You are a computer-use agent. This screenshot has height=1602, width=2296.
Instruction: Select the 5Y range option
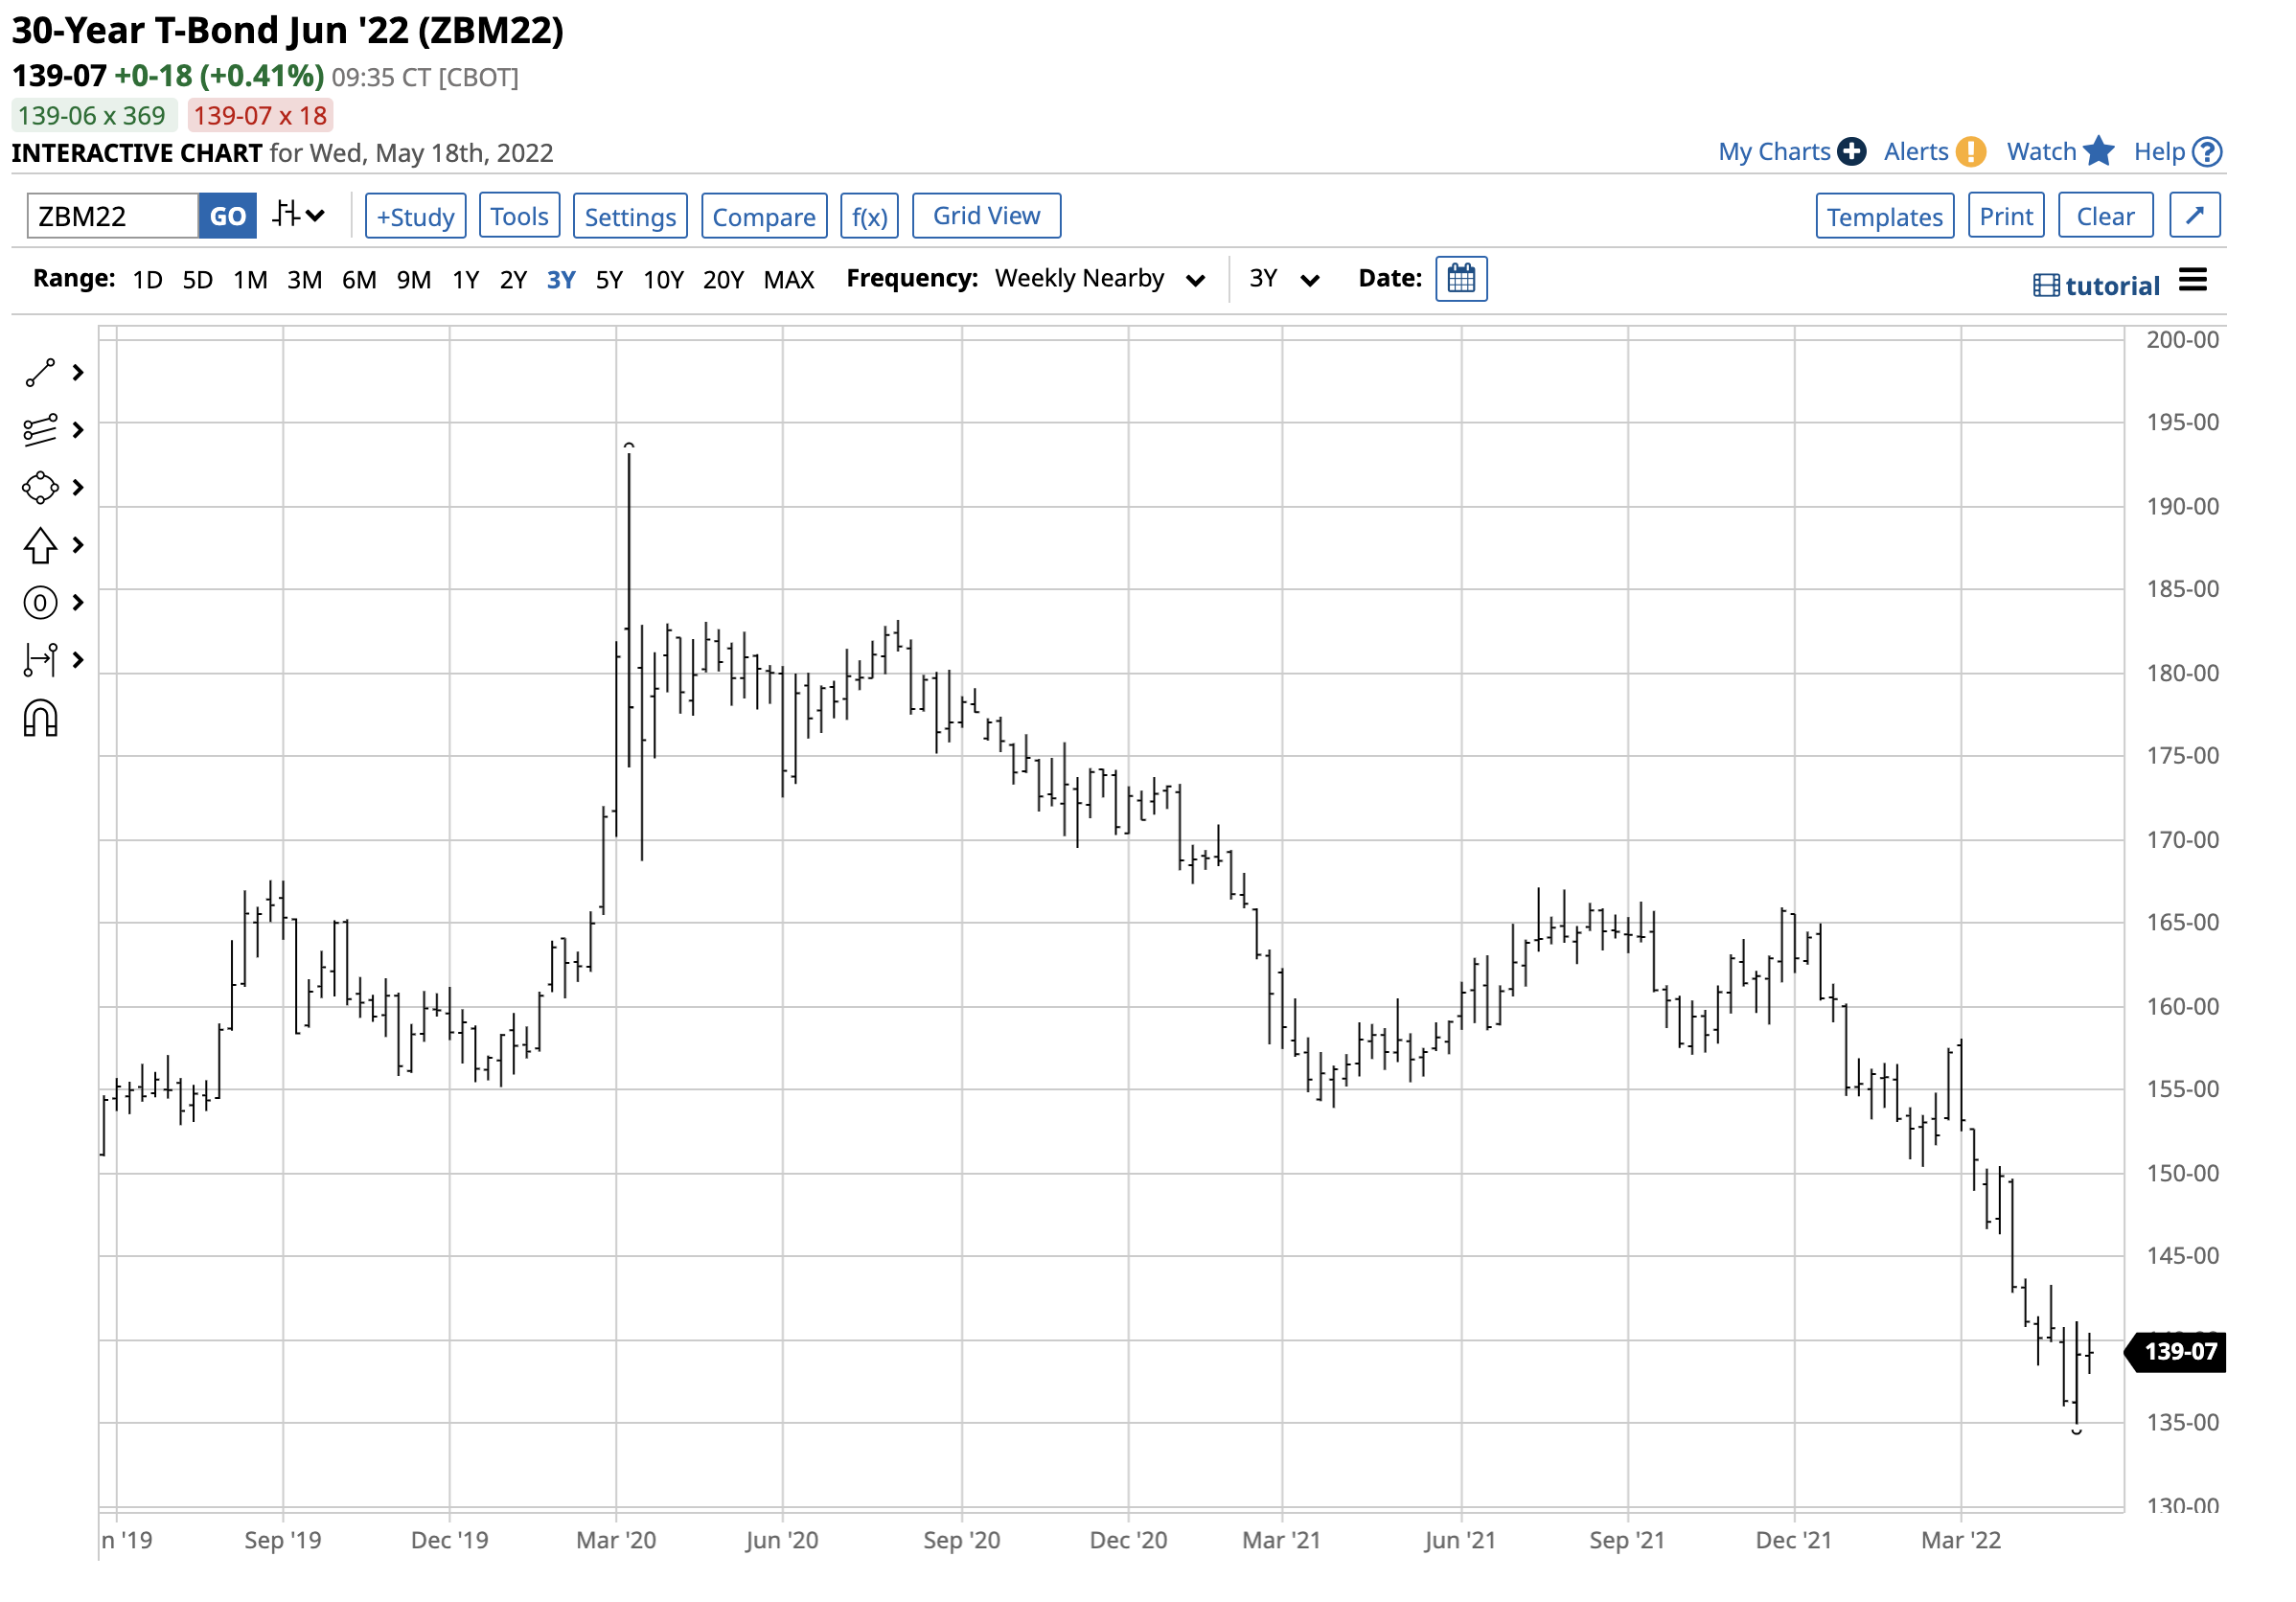point(609,280)
